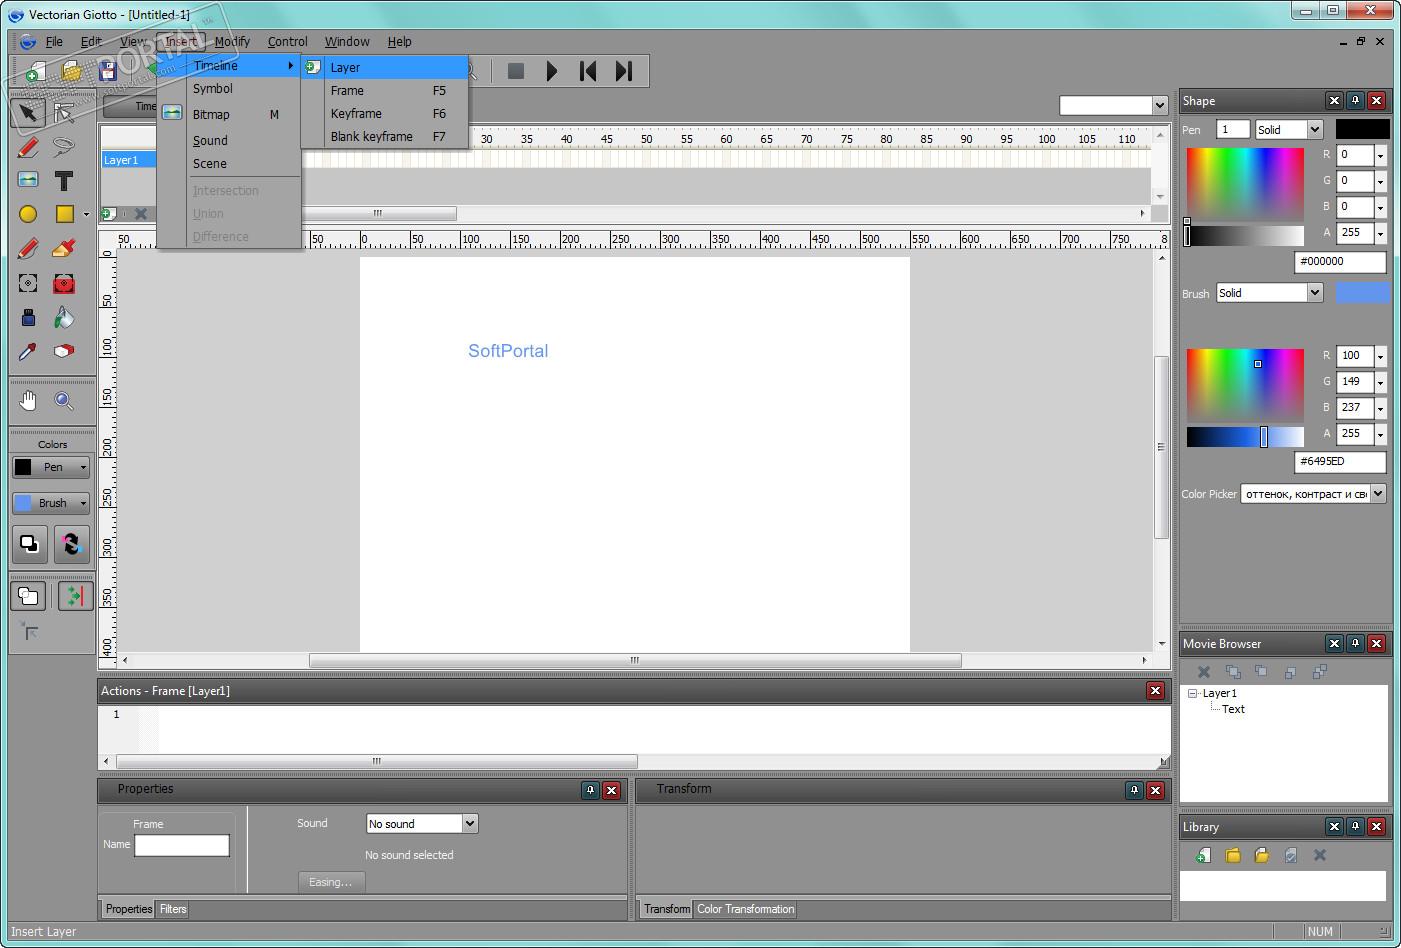Pin the Properties panel
This screenshot has width=1401, height=948.
pyautogui.click(x=590, y=790)
